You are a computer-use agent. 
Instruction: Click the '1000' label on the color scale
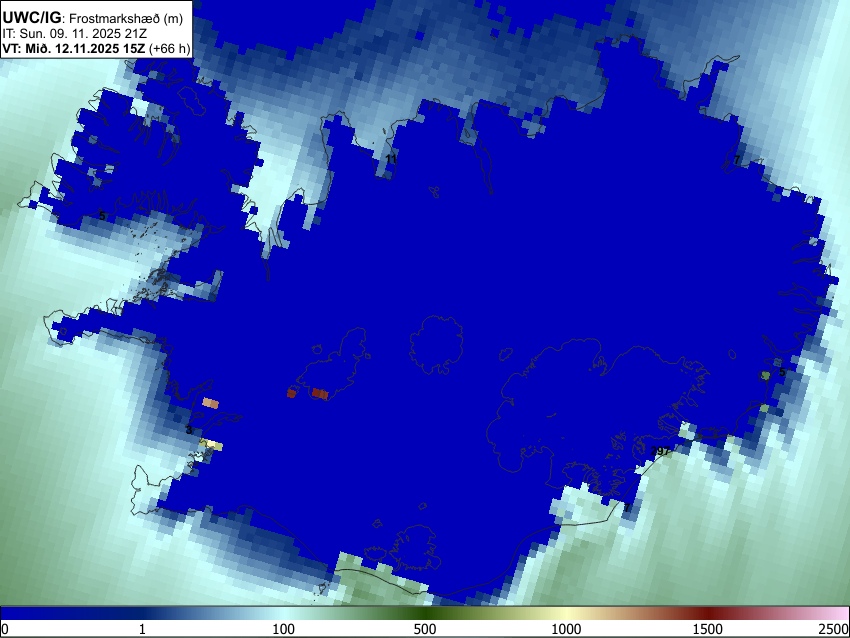566,629
